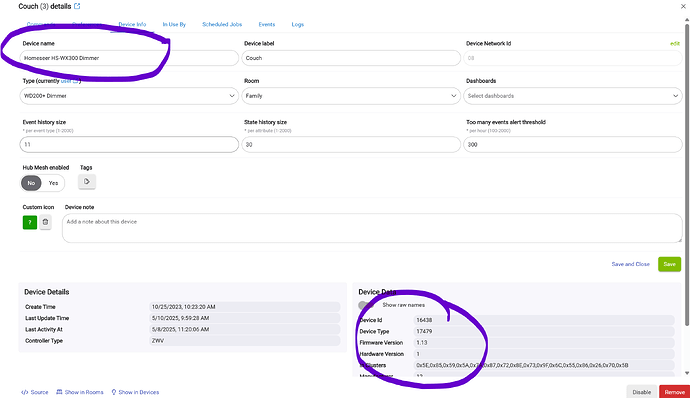The height and width of the screenshot is (398, 690).
Task: Select the In Clusters hex value row
Action: 543,365
